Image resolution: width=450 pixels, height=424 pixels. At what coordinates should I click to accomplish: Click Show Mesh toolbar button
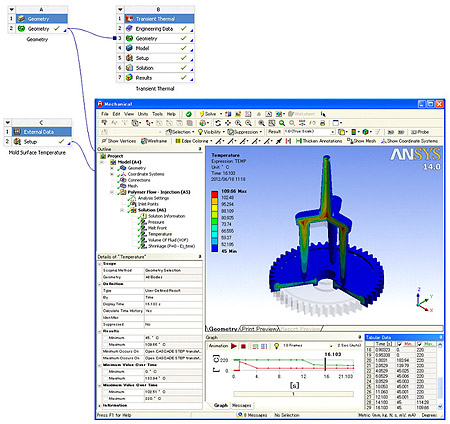click(x=361, y=141)
